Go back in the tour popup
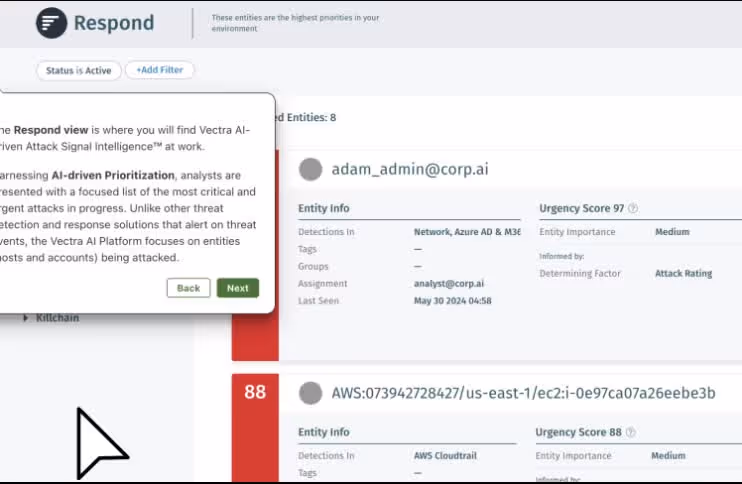Viewport: 742px width, 484px height. coord(188,288)
